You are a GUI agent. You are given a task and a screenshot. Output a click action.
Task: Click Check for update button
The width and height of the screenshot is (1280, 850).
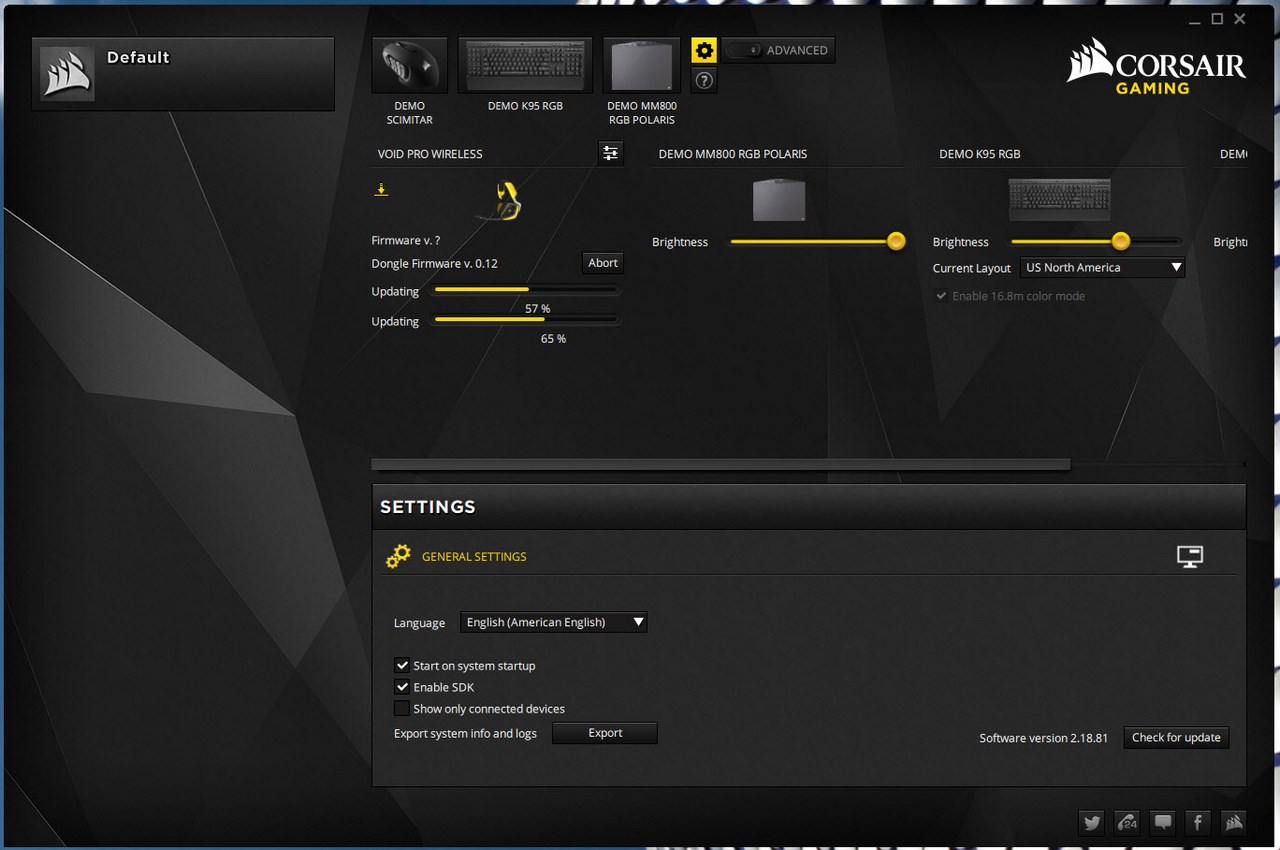coord(1176,738)
